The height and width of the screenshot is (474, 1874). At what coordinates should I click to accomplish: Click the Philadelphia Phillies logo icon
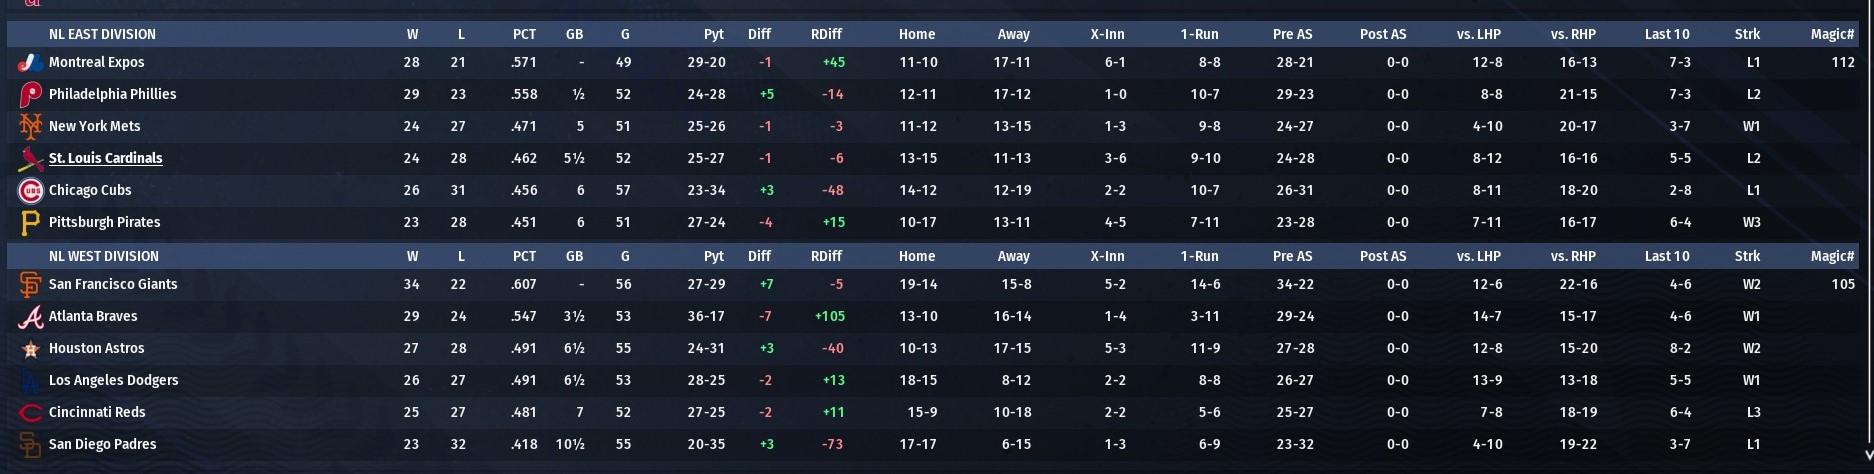31,94
